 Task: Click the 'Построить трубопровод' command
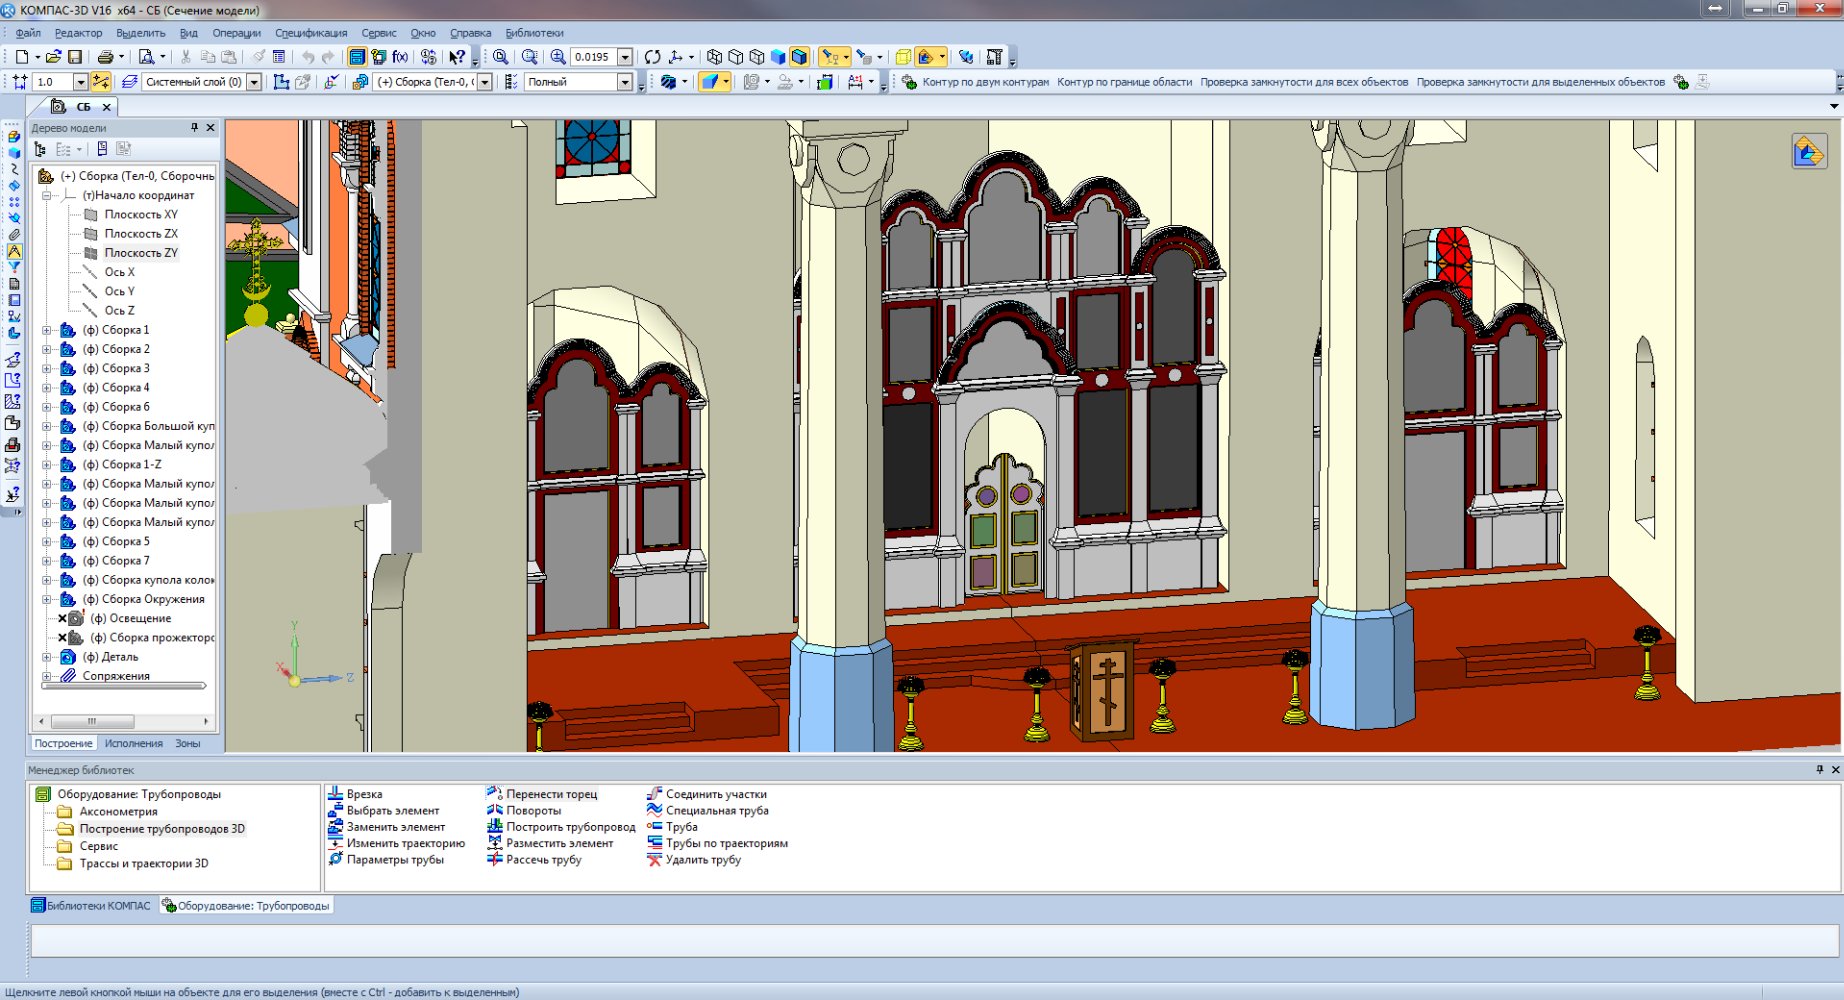coord(570,827)
